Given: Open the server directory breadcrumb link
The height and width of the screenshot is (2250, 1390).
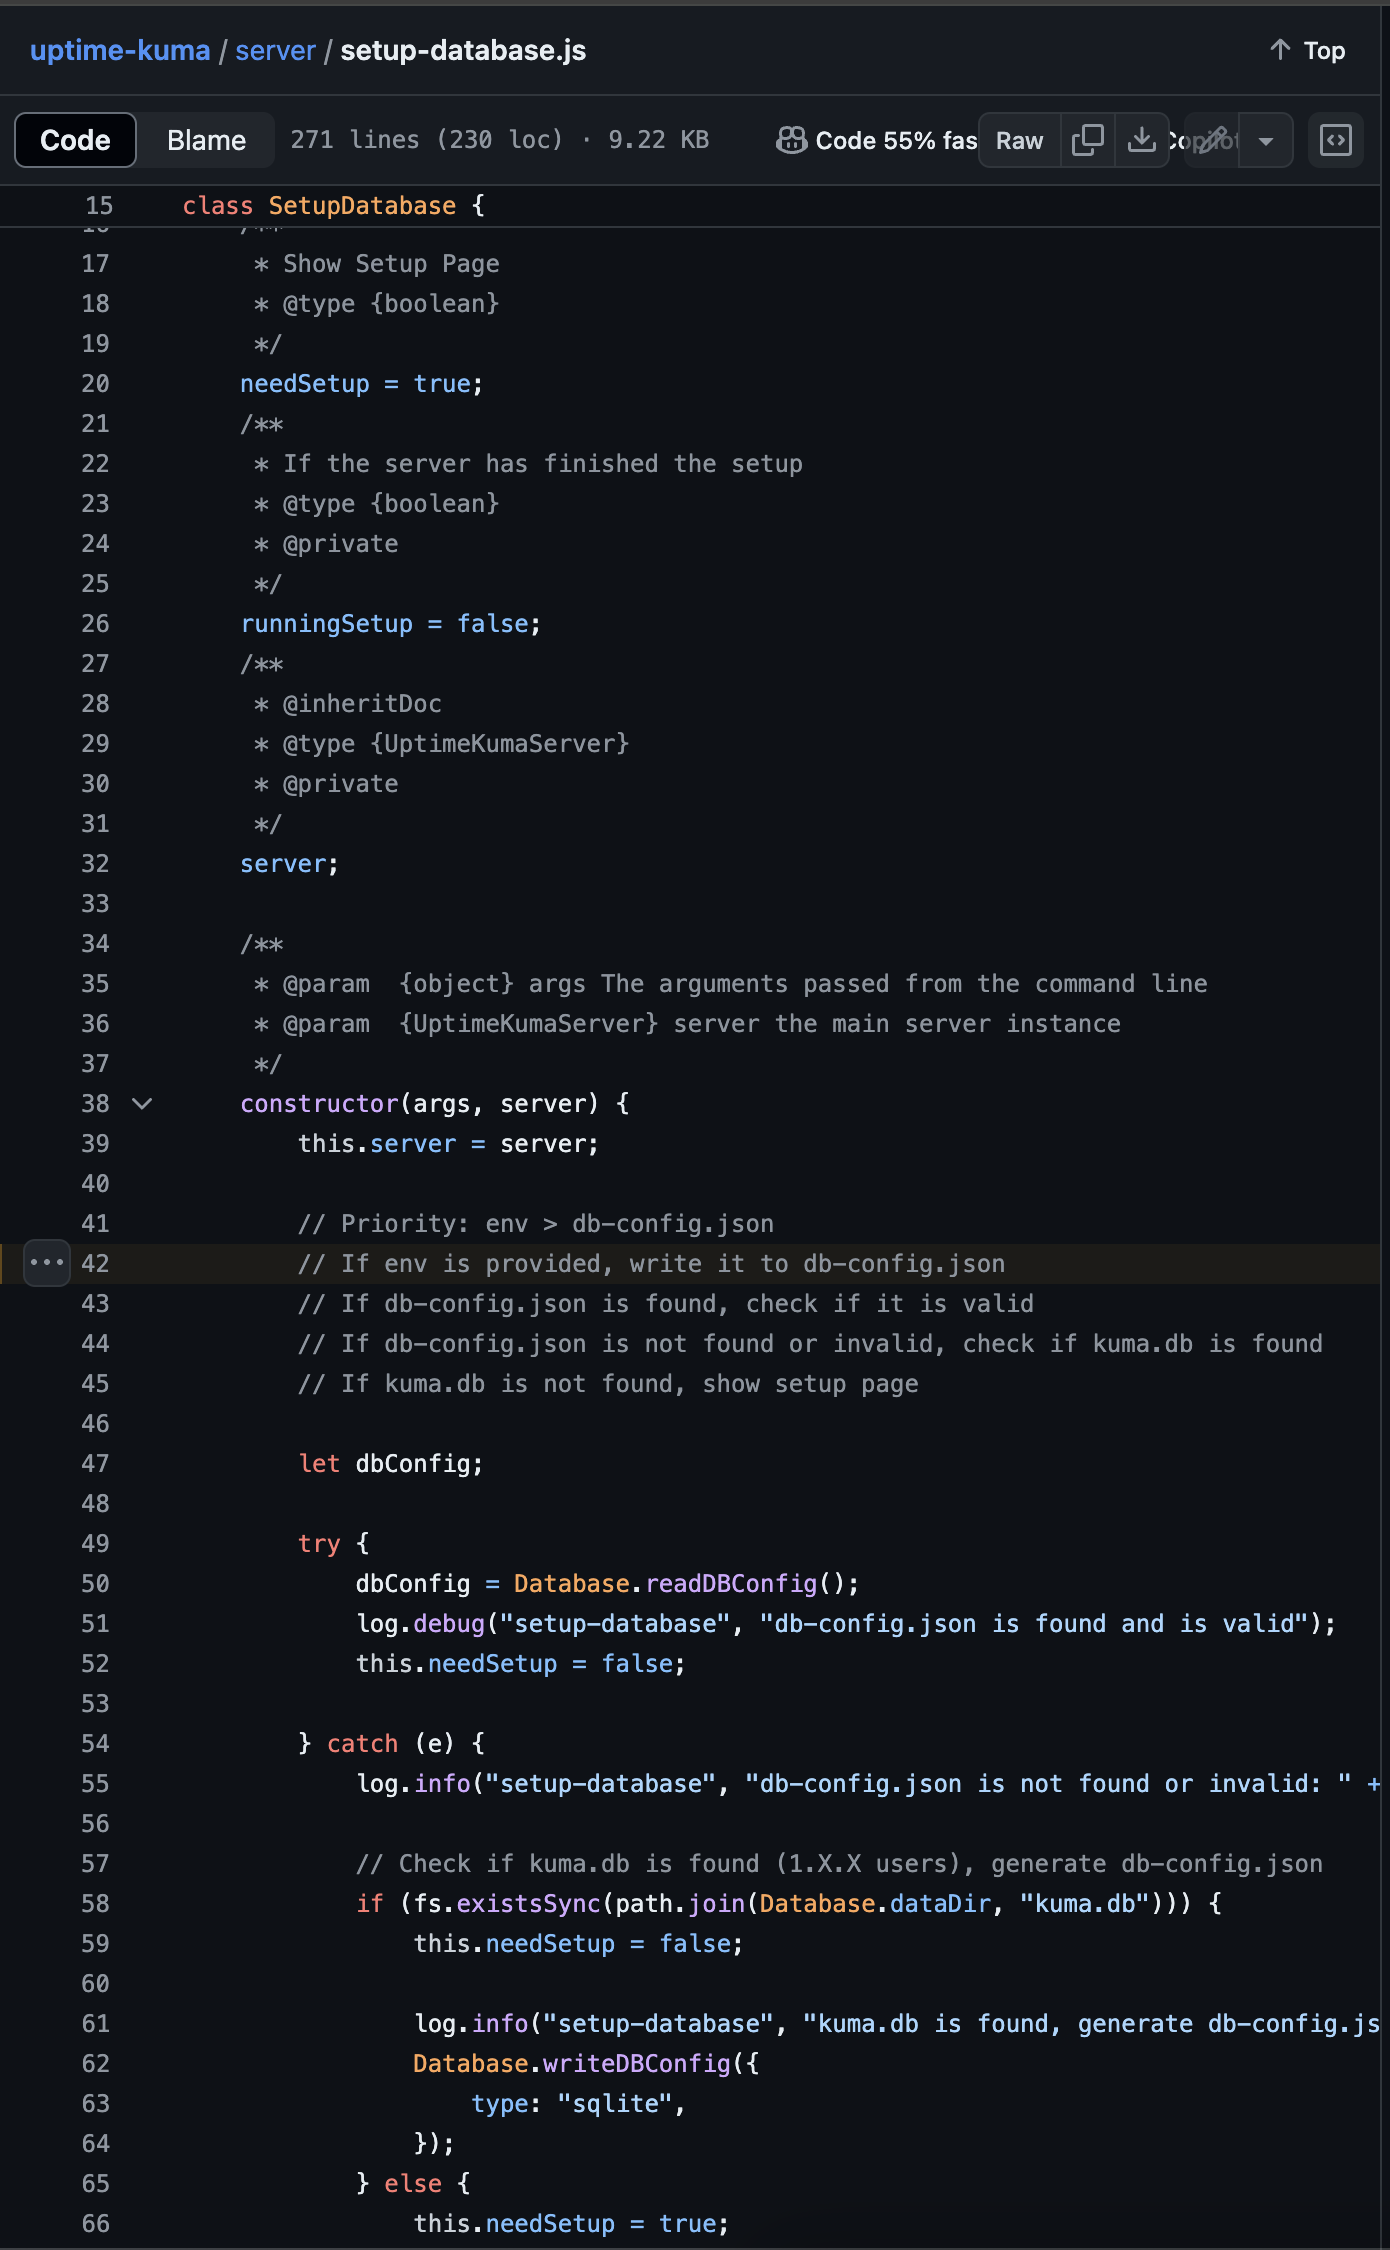Looking at the screenshot, I should 274,50.
